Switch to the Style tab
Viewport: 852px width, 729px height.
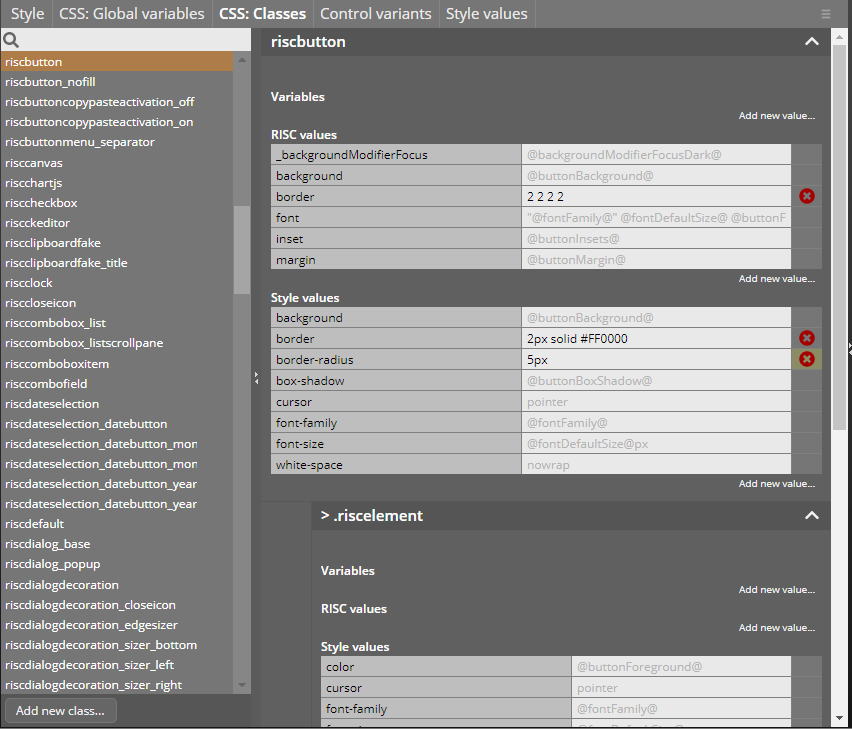(x=27, y=14)
